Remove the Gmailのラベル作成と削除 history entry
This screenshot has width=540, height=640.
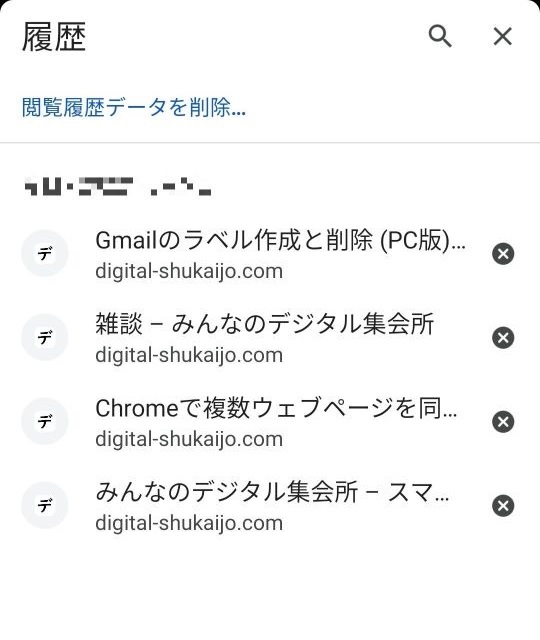(503, 254)
